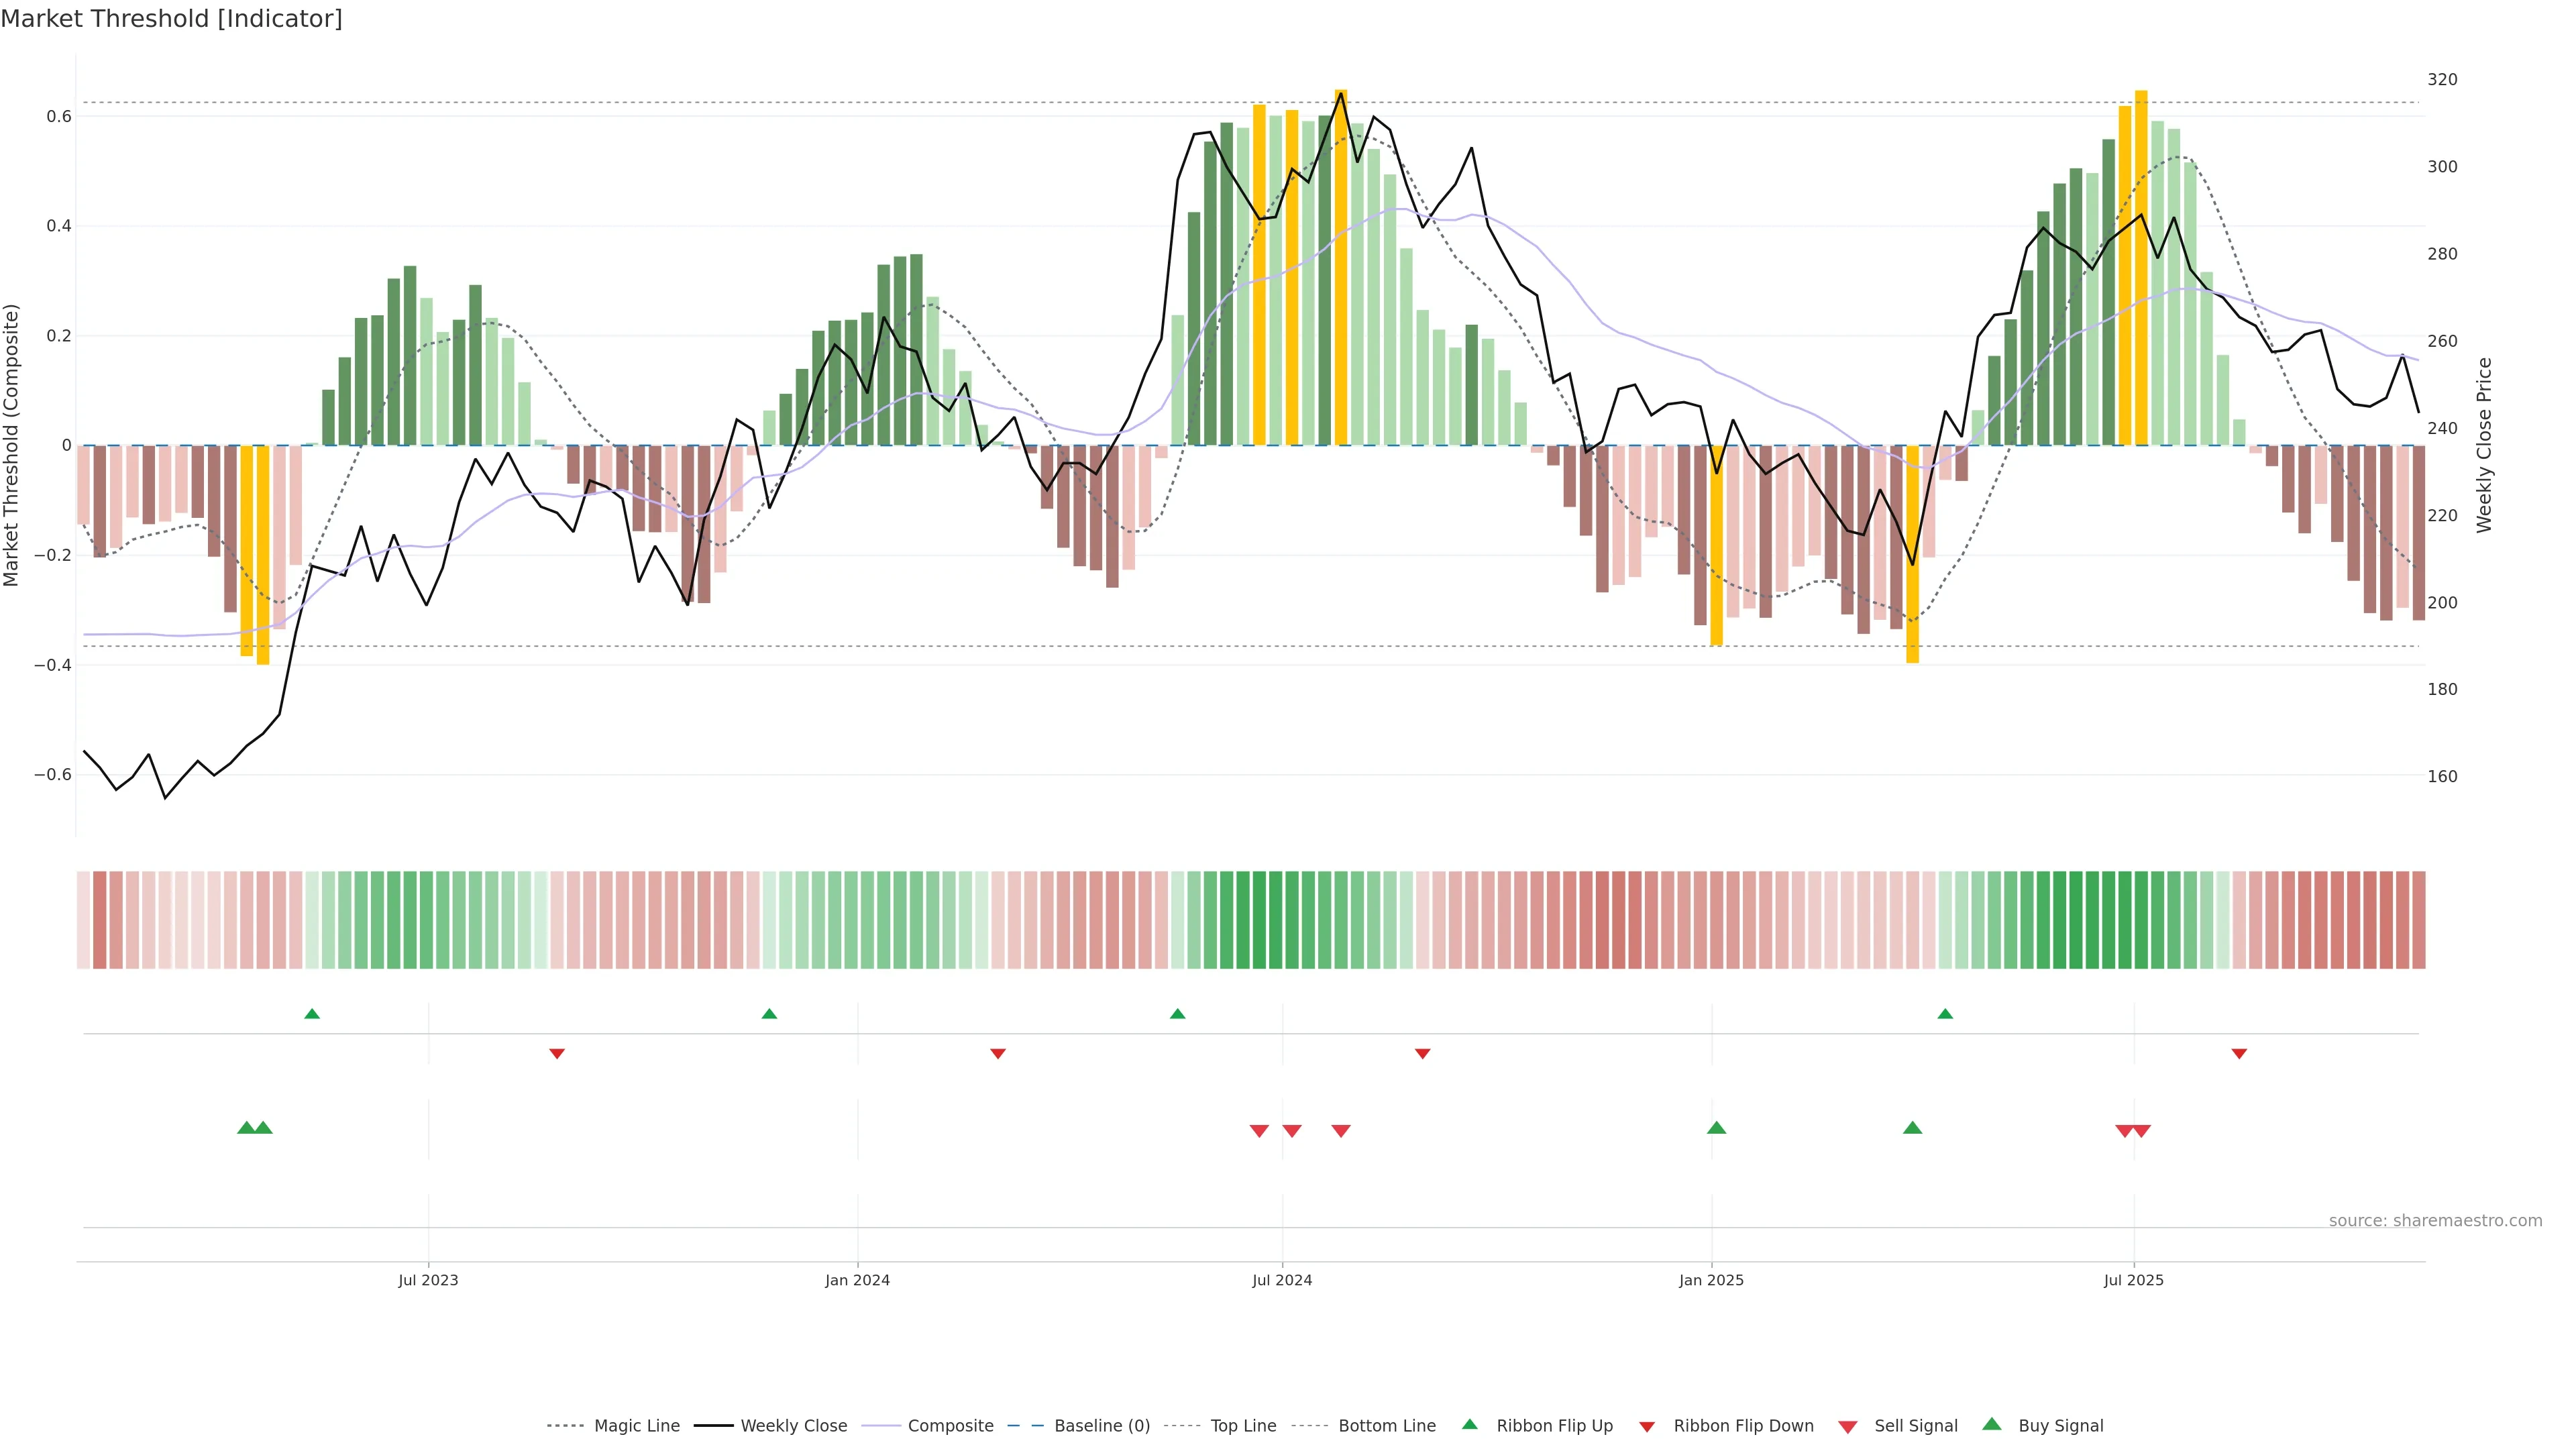This screenshot has height=1449, width=2576.
Task: Click the Jul 2024 x-axis tick label
Action: coord(1281,1280)
